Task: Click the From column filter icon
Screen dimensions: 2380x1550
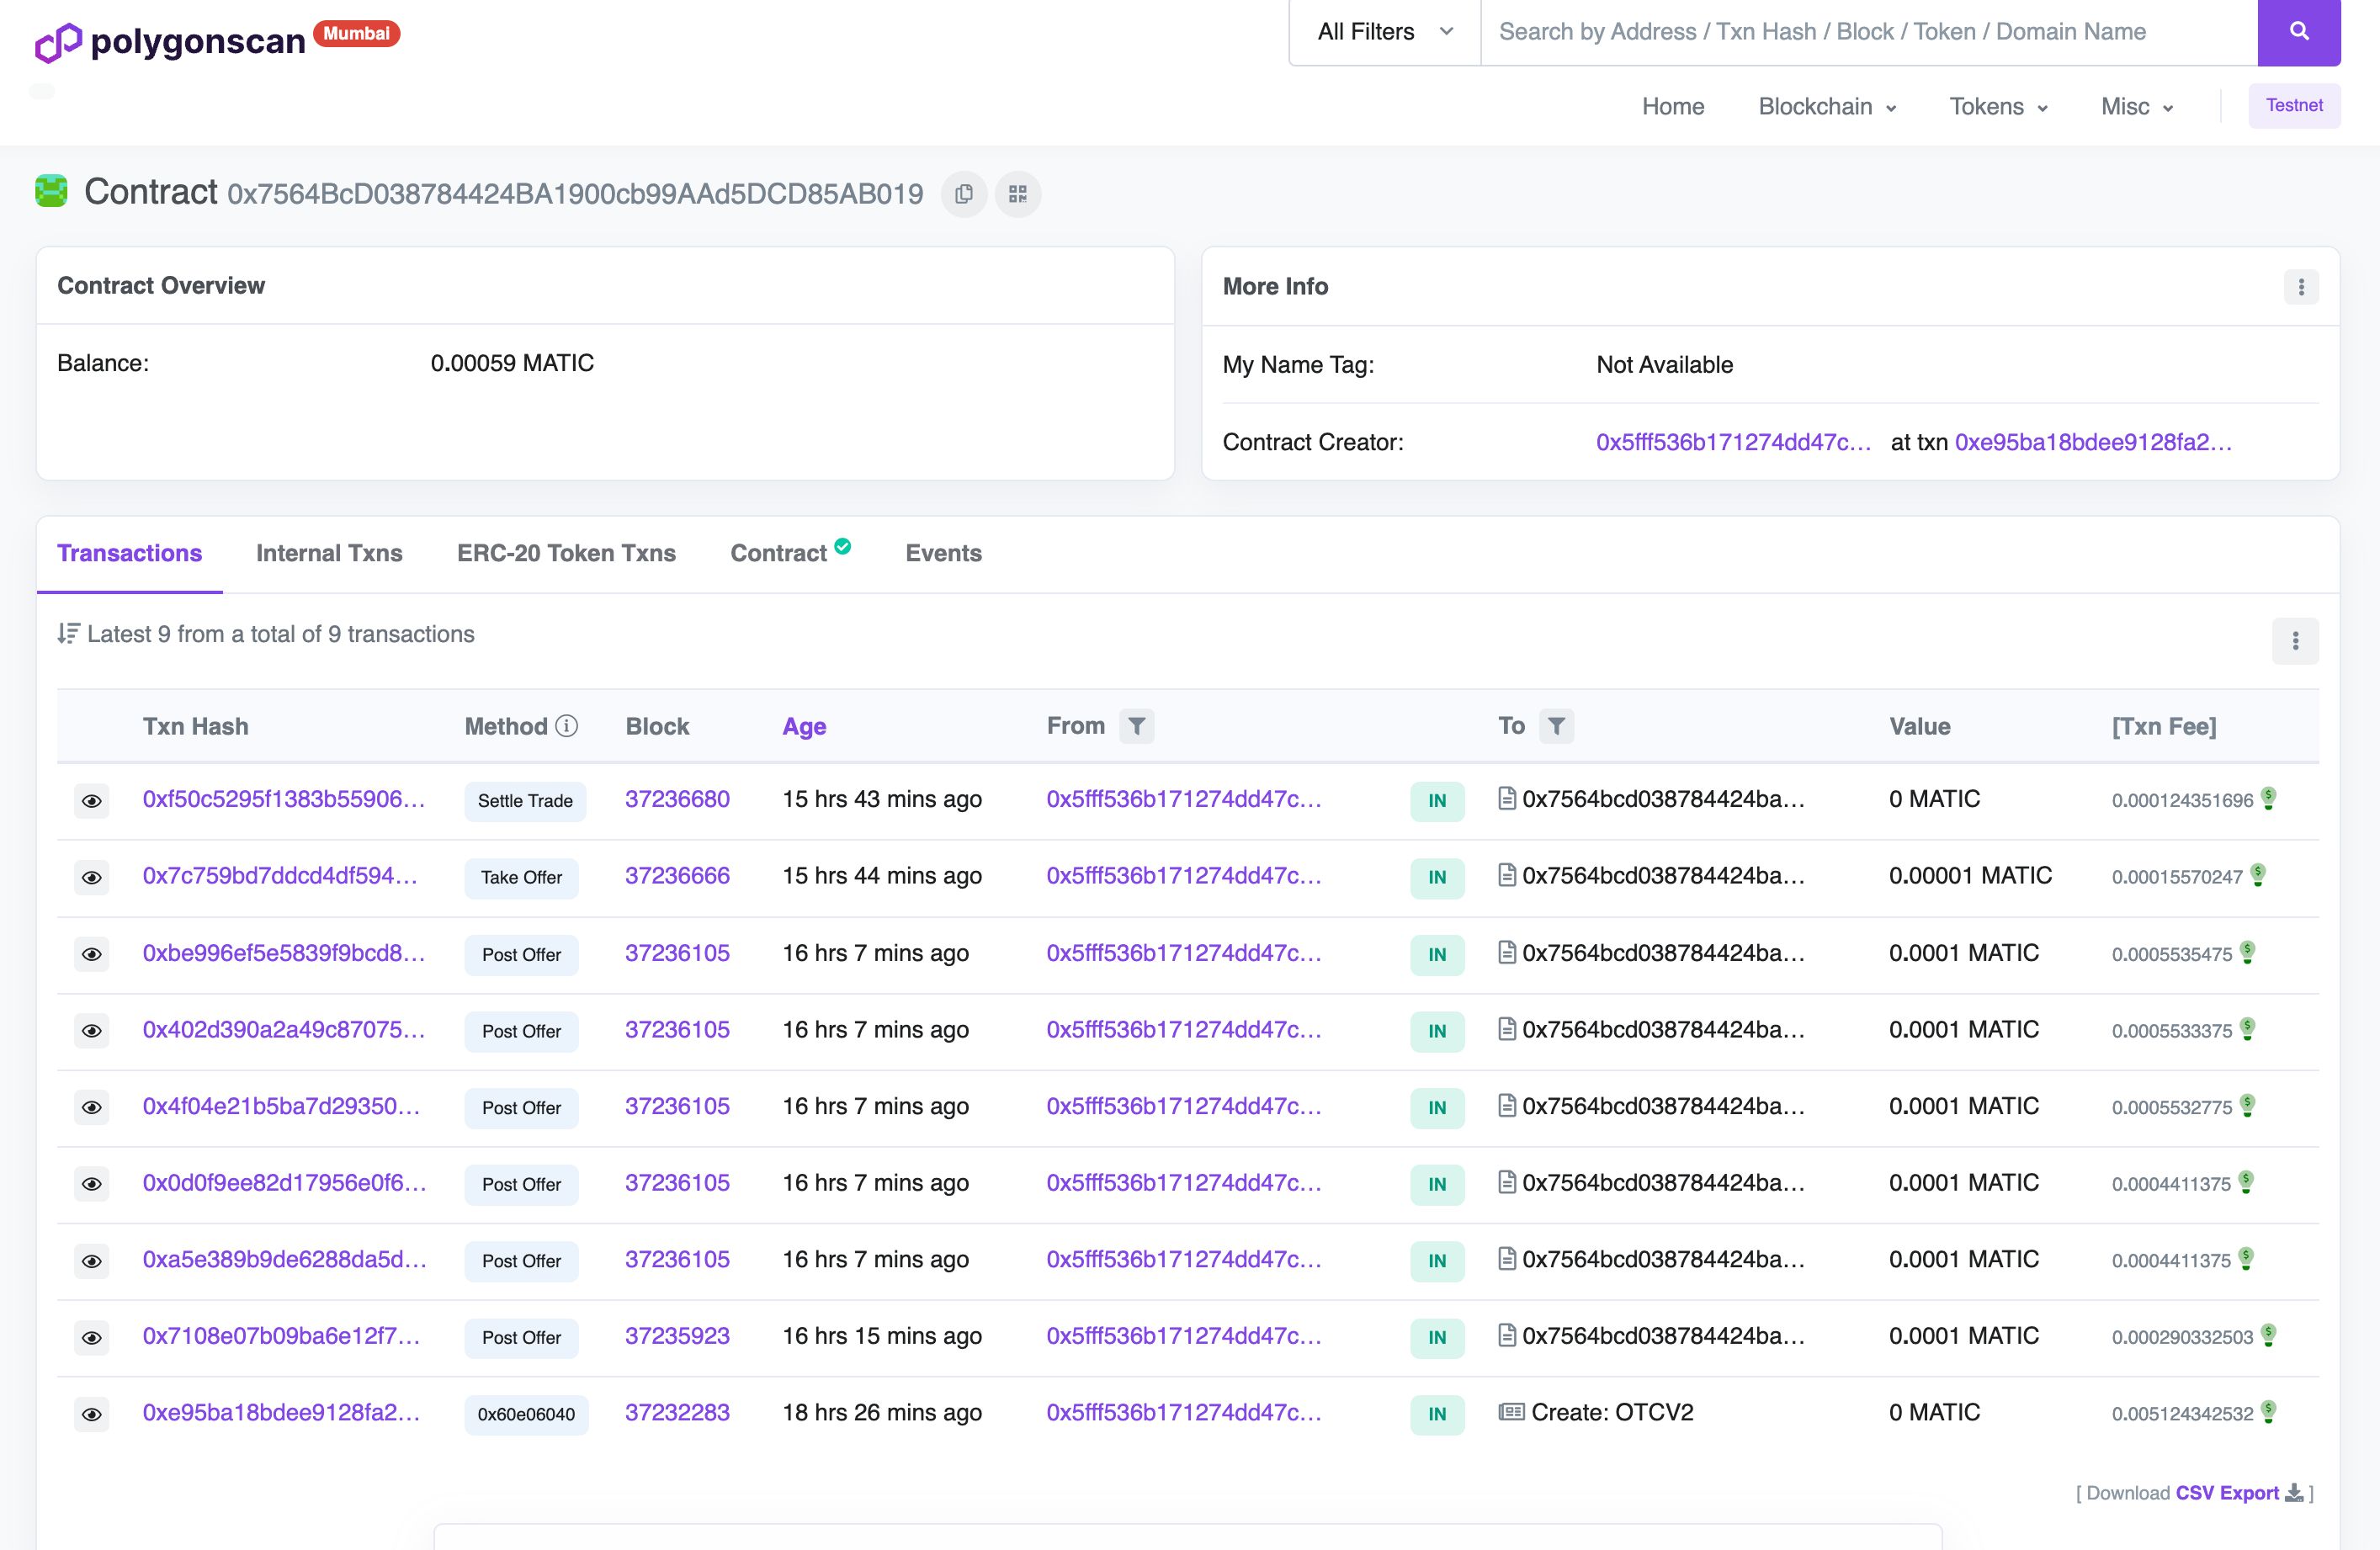Action: (x=1136, y=726)
